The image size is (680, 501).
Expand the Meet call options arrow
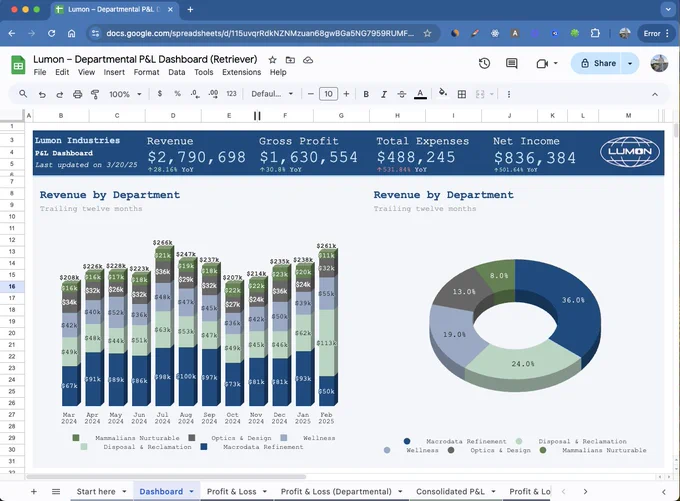[556, 64]
